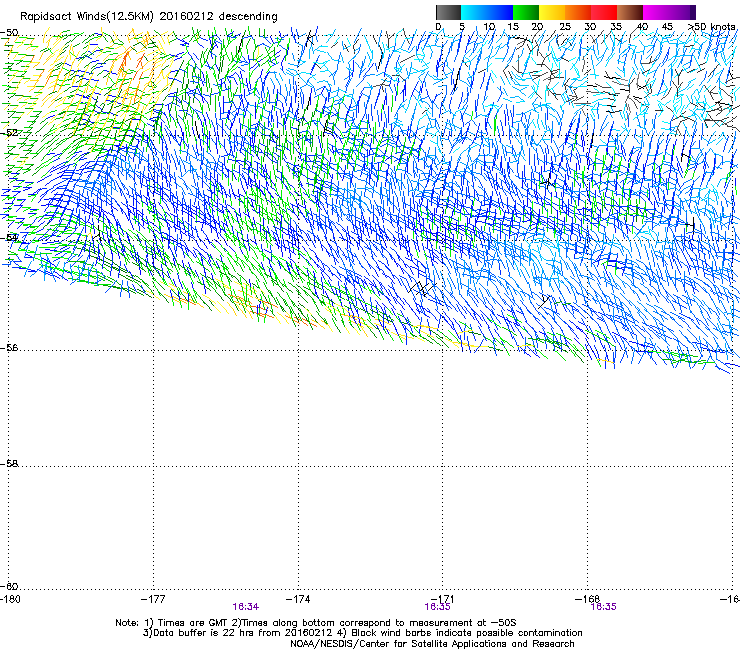Click the NOAA/NESDIS Center for Satellite Applications credit
The width and height of the screenshot is (740, 650).
(x=432, y=644)
